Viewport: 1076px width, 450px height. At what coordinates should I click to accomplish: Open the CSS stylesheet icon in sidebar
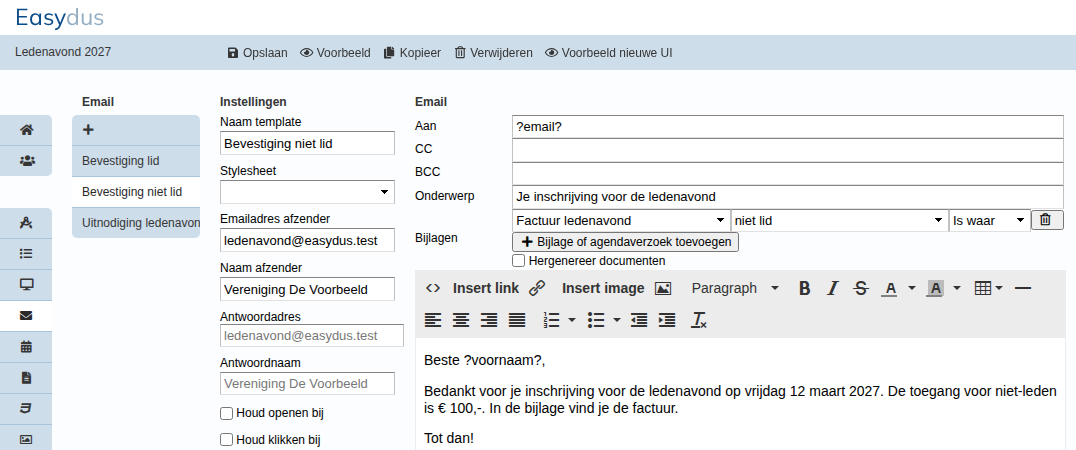point(26,408)
